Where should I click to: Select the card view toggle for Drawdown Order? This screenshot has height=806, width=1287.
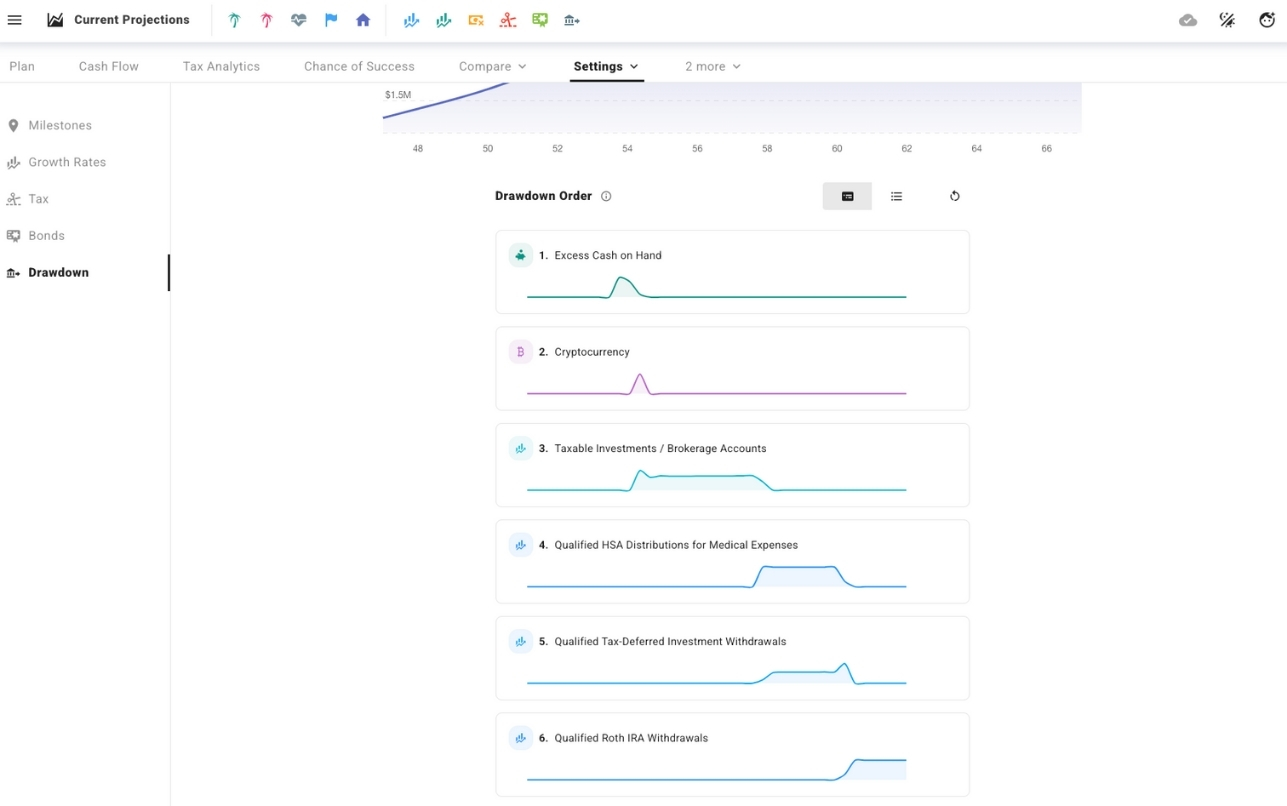847,196
